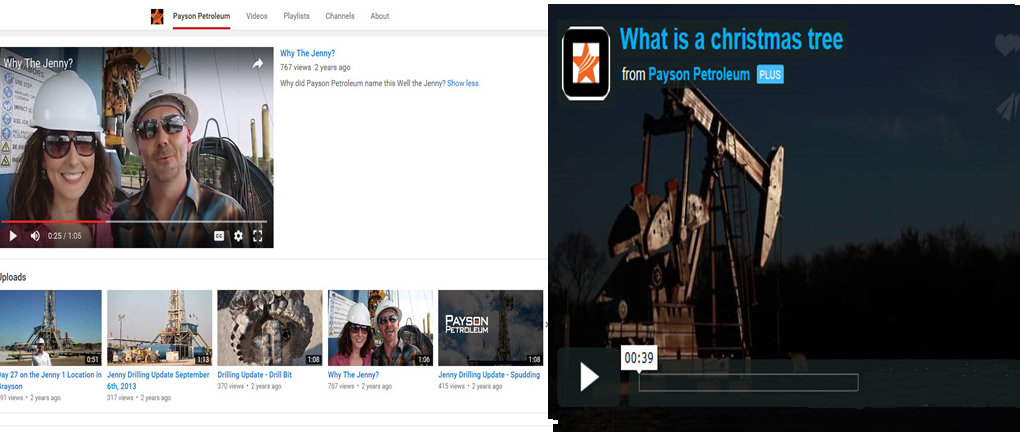Screen dimensions: 1020x432
Task: Click the Payson Petroleum channel logo icon
Action: pyautogui.click(x=157, y=16)
